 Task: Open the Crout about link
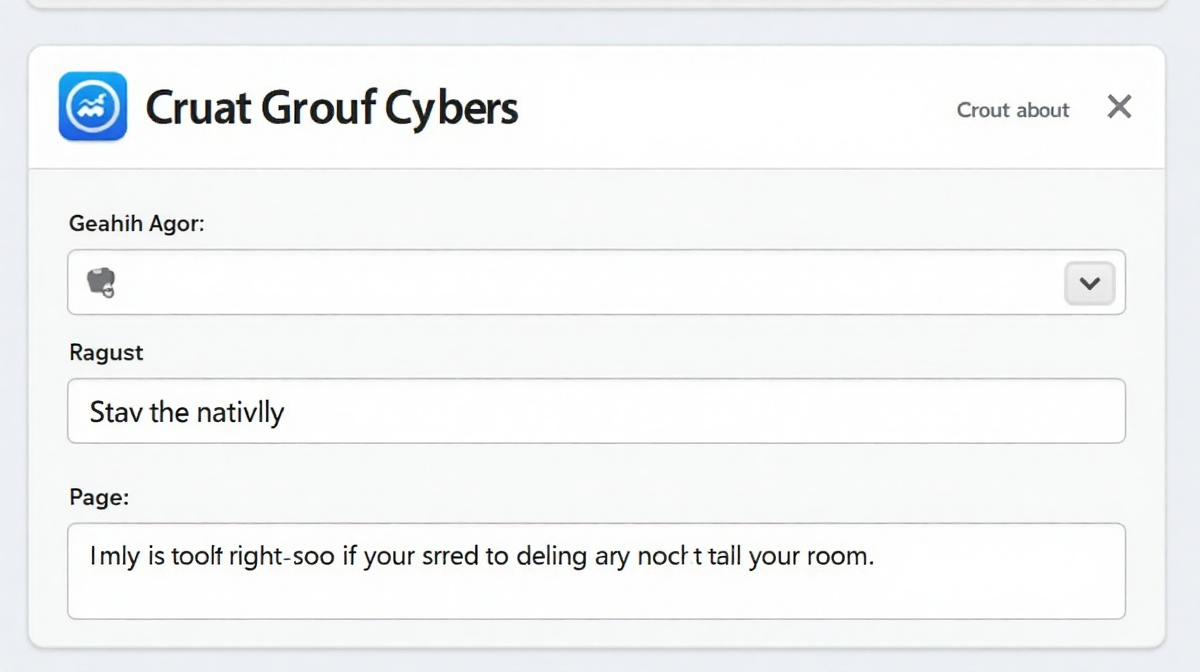pos(1012,110)
